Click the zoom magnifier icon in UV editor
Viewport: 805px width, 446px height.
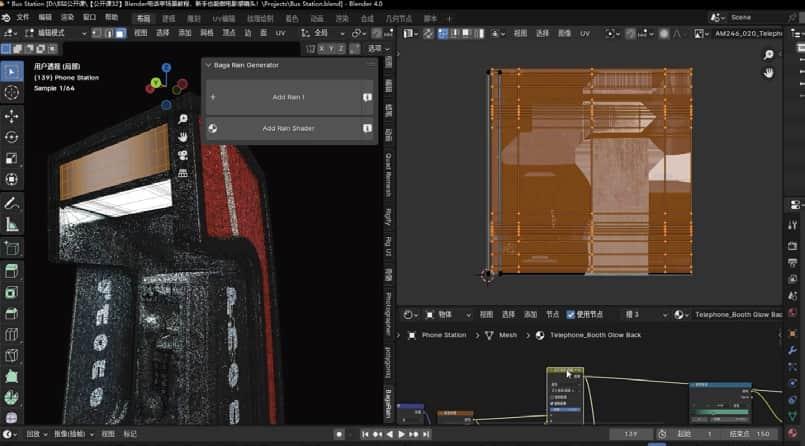pos(768,55)
